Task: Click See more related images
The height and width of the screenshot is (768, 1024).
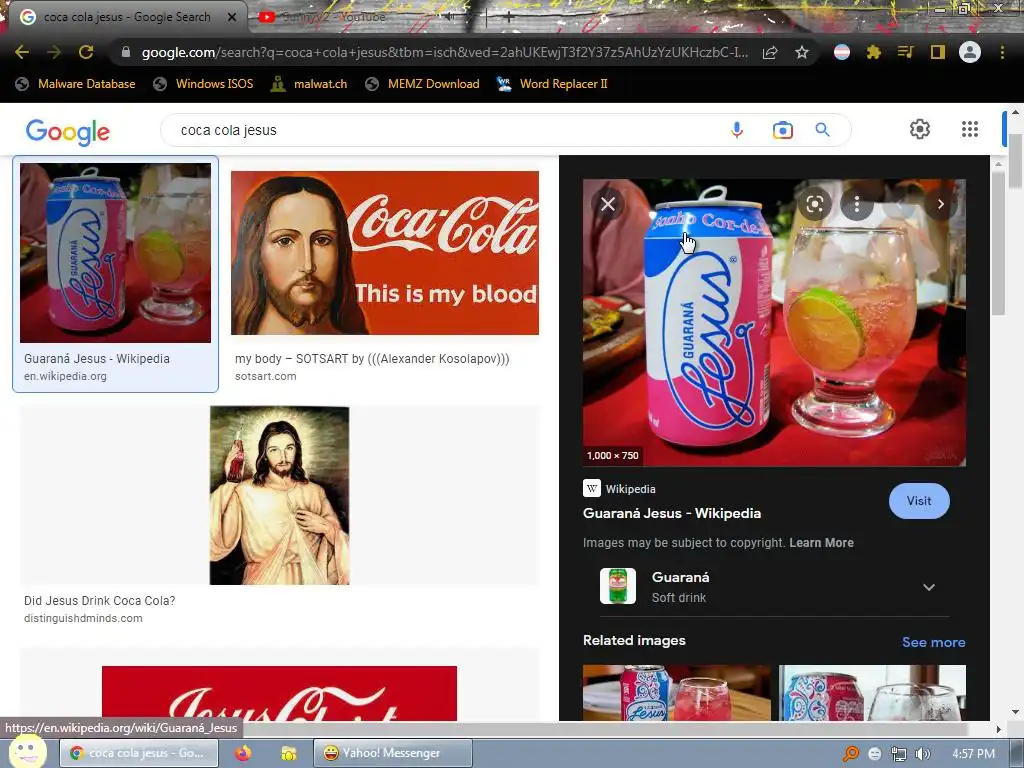Action: point(933,642)
